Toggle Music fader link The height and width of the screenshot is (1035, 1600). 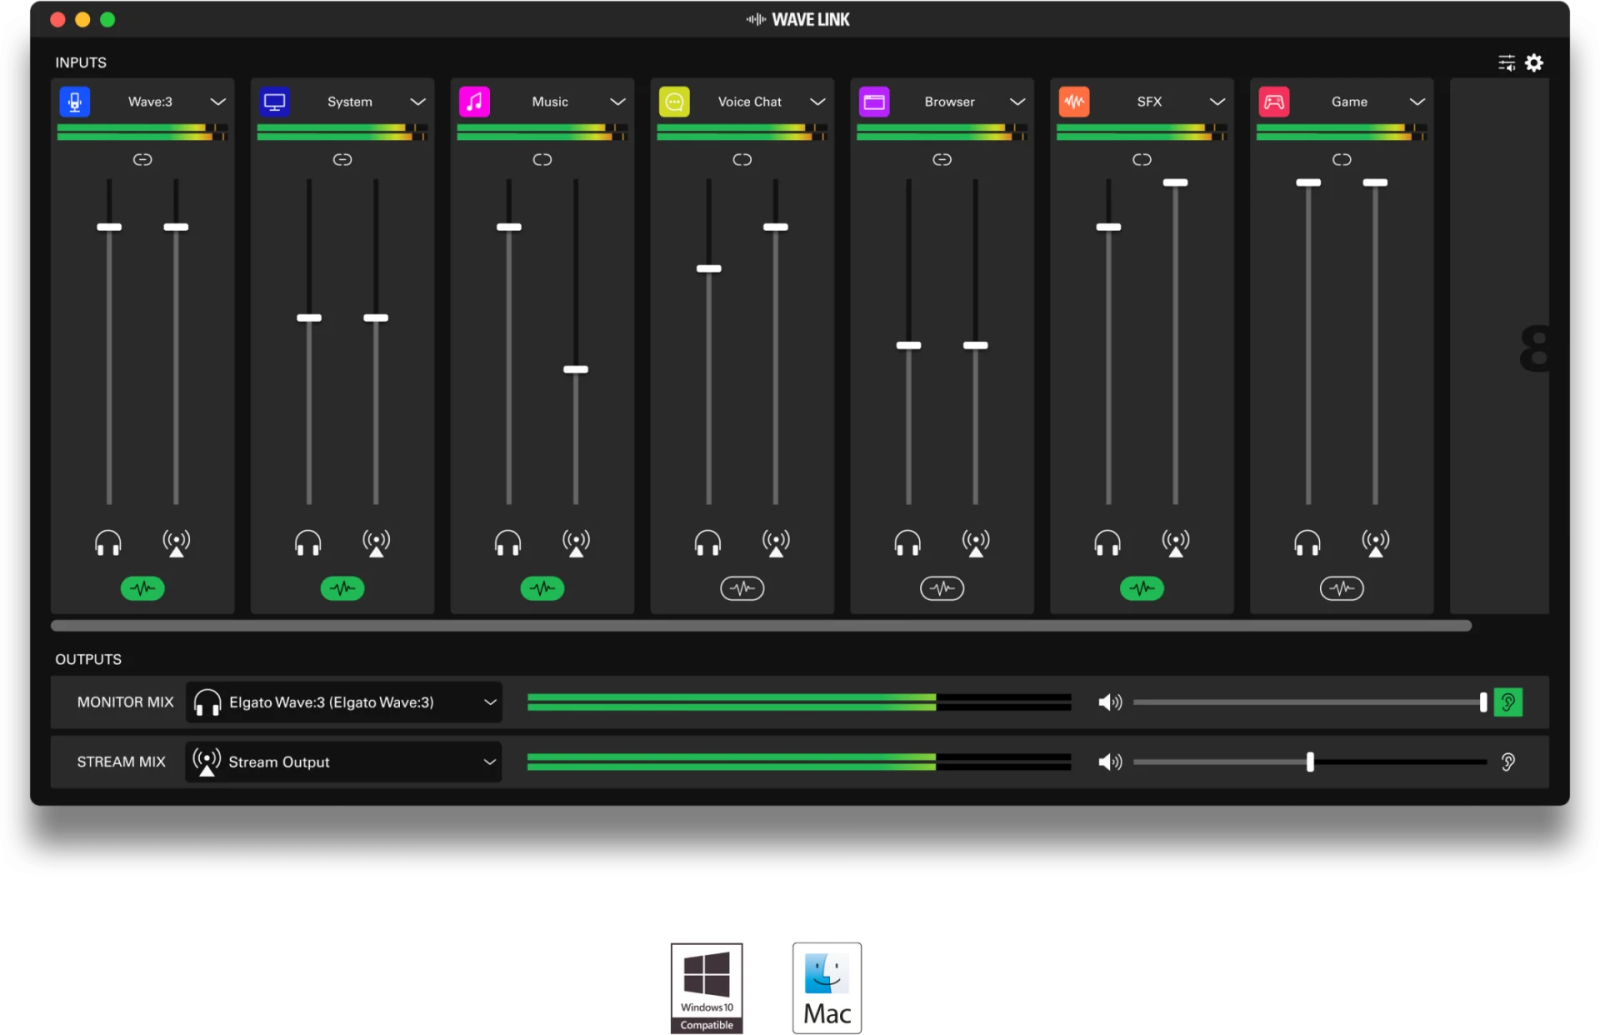click(543, 159)
